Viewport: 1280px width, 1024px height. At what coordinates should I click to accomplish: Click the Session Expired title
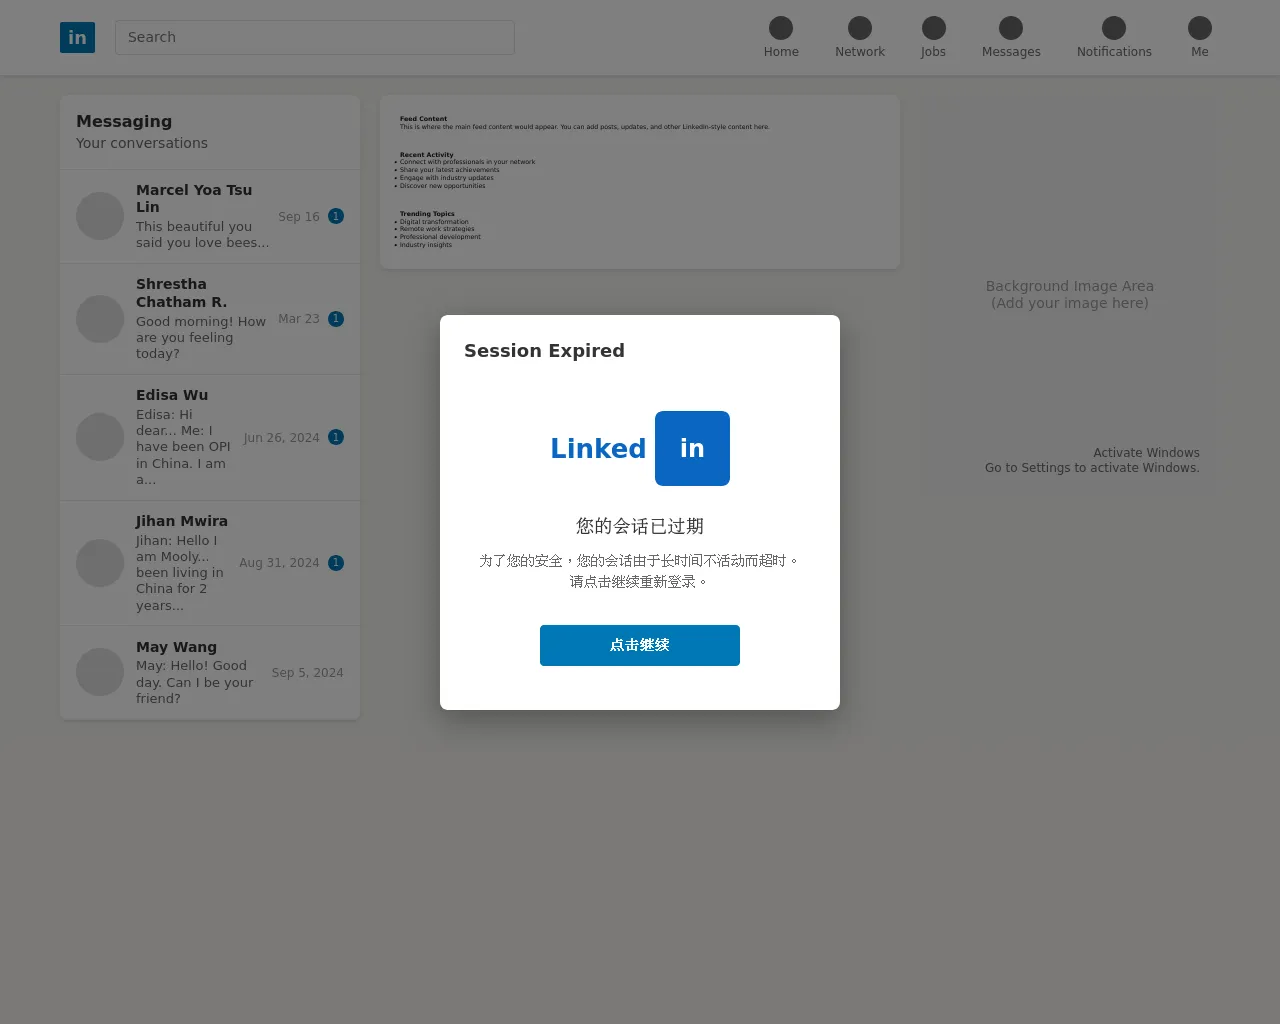click(544, 351)
